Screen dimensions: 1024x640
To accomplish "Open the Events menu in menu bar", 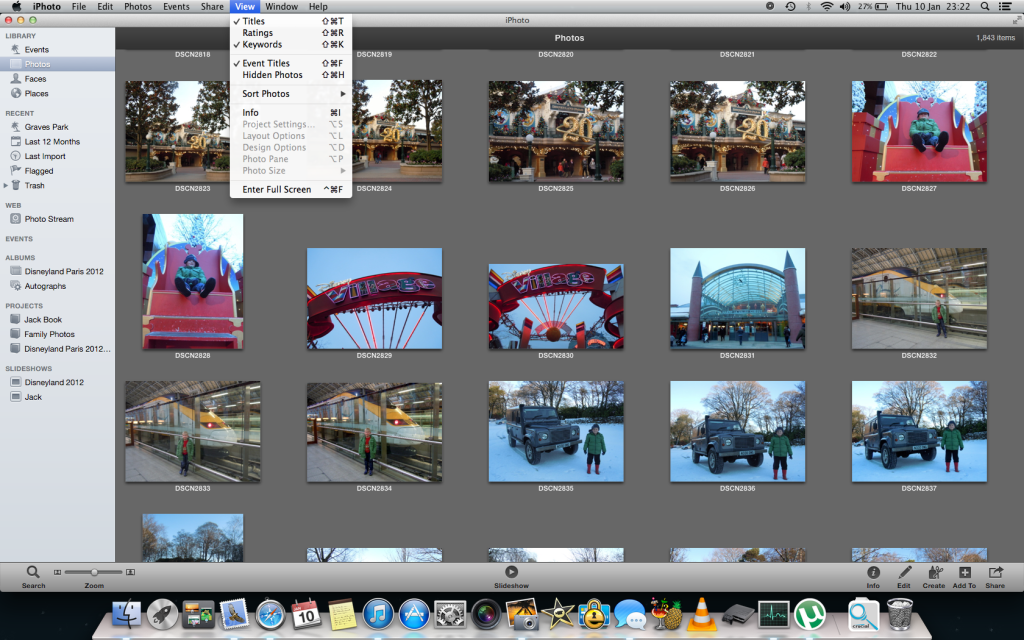I will (x=176, y=7).
